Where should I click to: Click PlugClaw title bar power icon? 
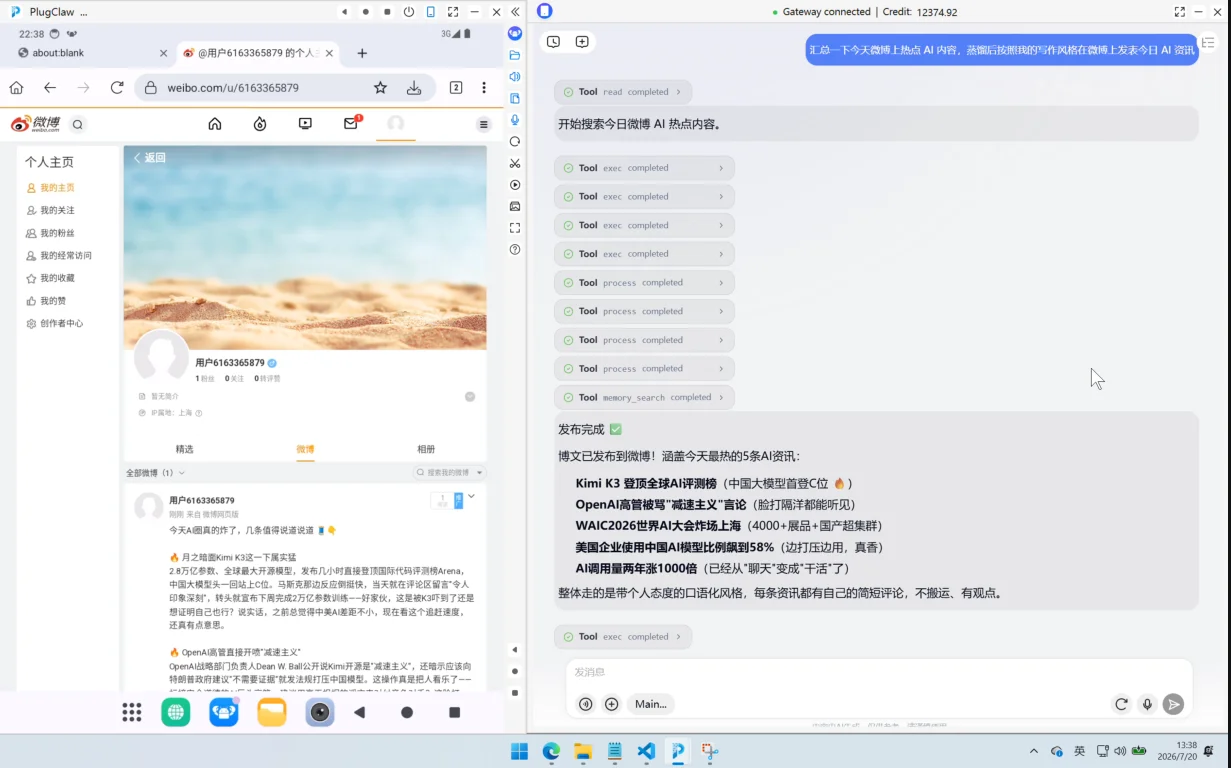[409, 12]
